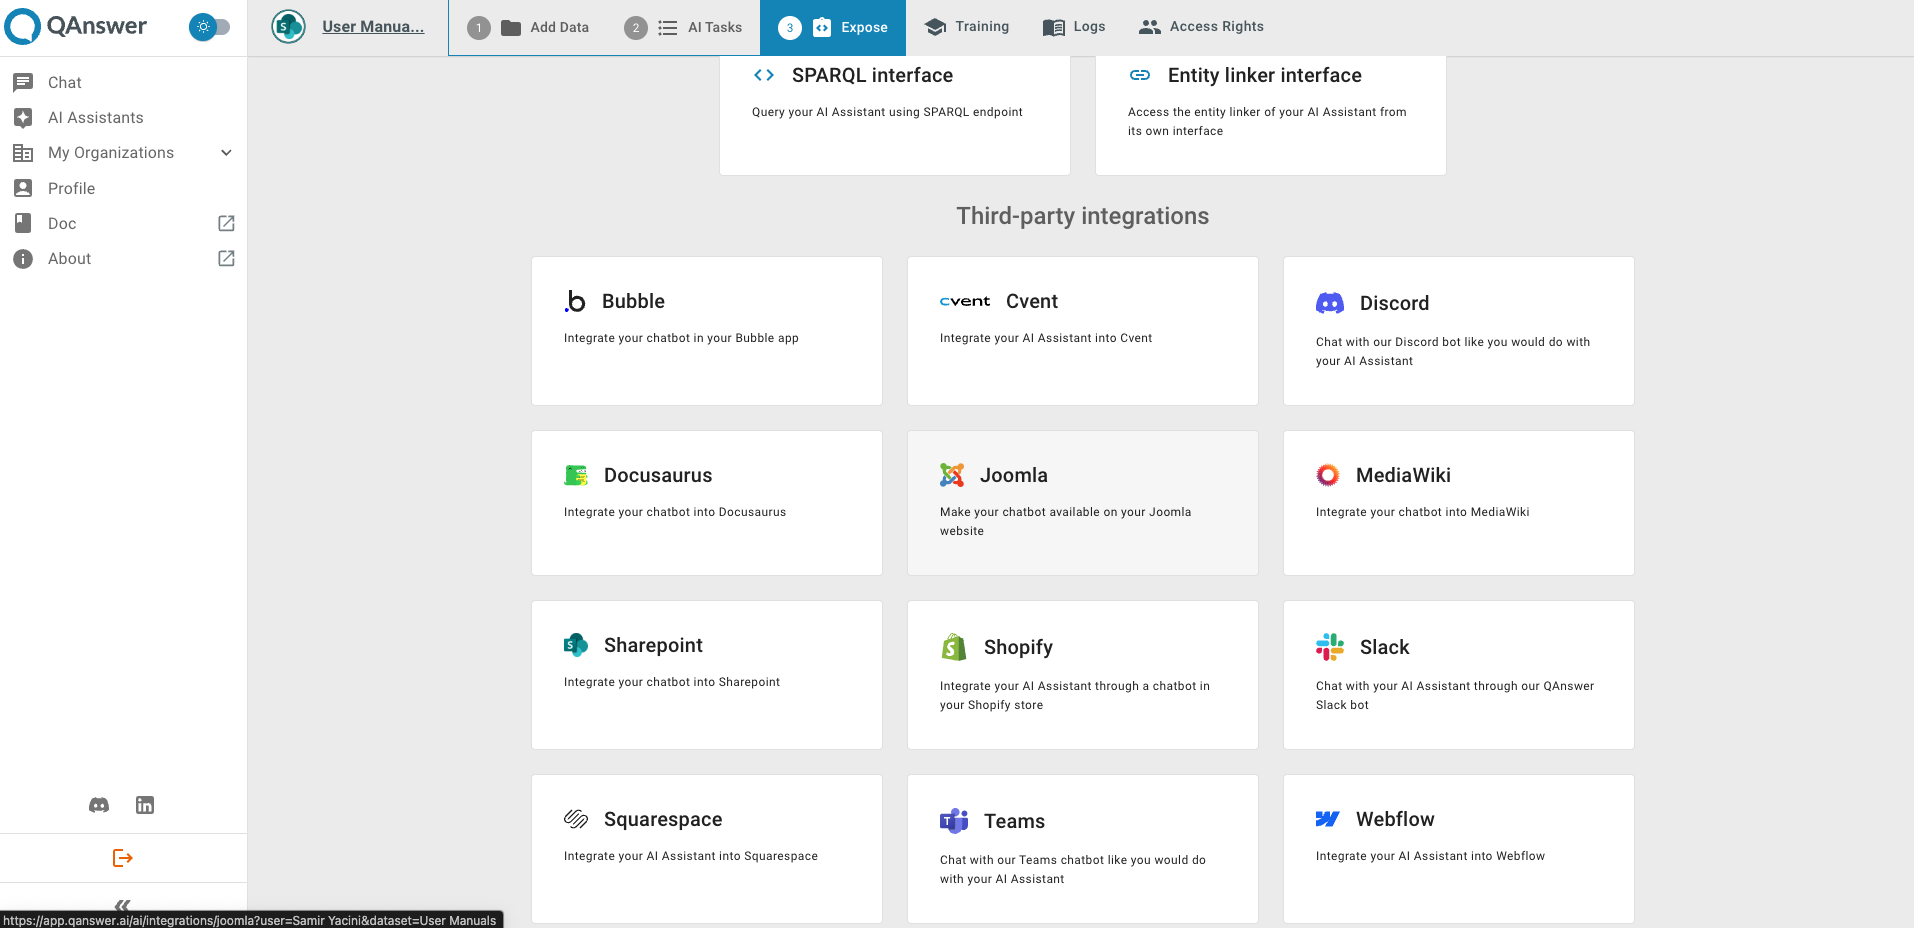Screen dimensions: 1914x928
Task: Open the Cvent integration card
Action: [x=1083, y=331]
